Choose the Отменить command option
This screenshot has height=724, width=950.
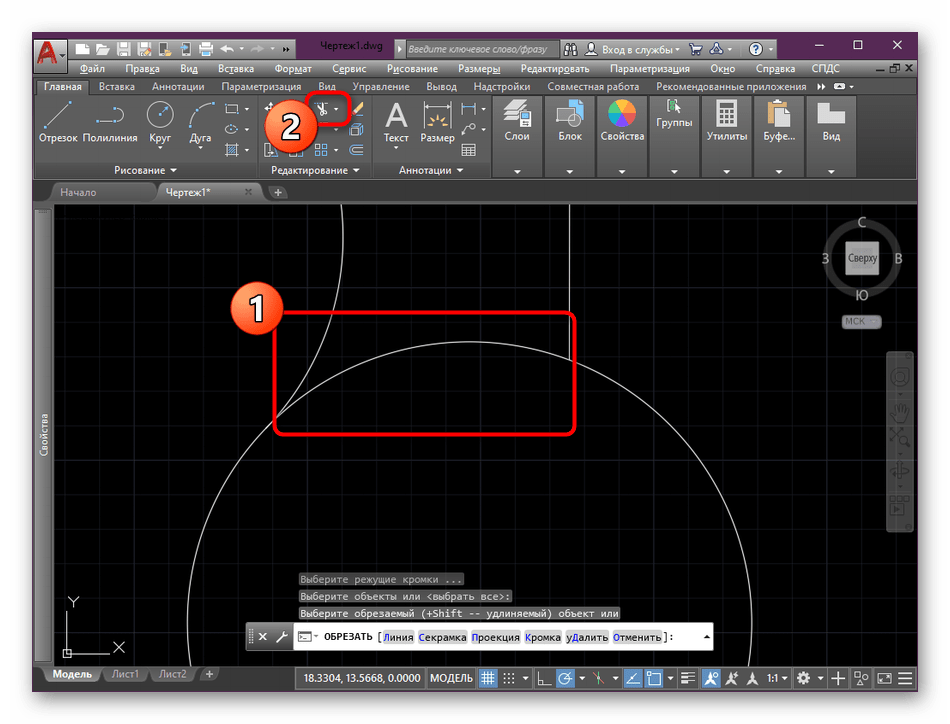(636, 637)
